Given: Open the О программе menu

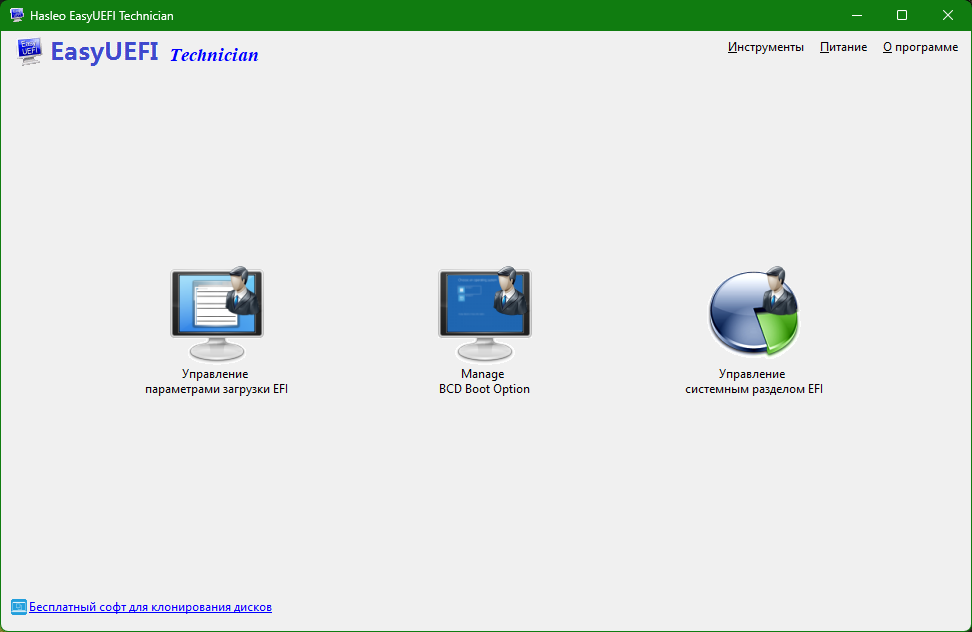Looking at the screenshot, I should click(x=921, y=47).
